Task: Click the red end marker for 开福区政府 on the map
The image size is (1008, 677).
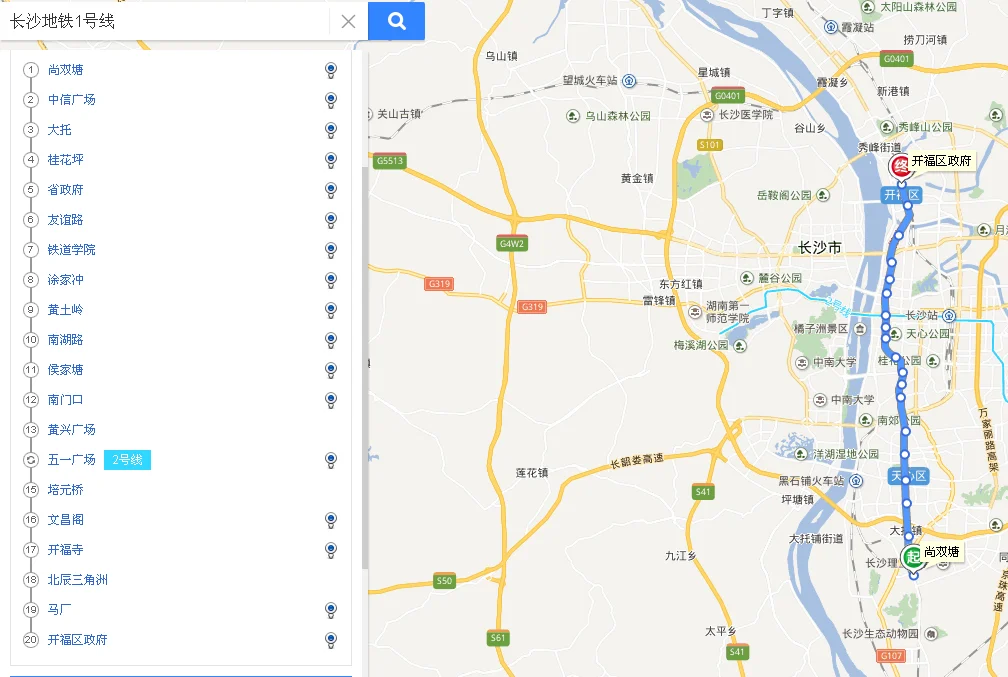Action: 901,167
